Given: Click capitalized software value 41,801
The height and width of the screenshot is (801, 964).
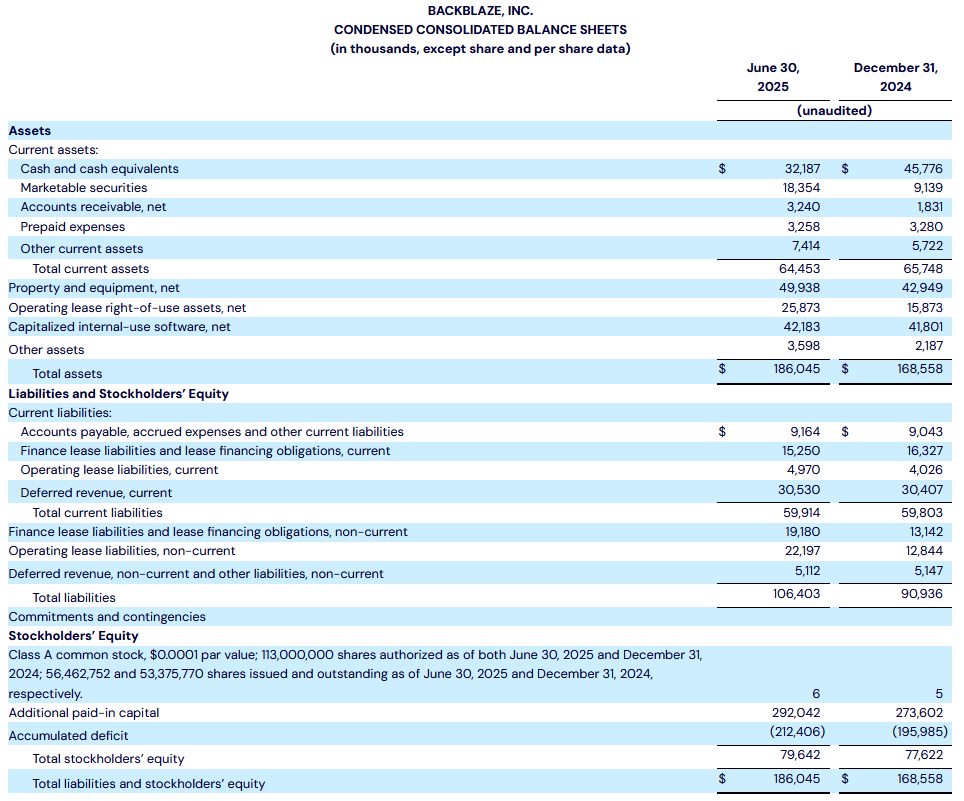Looking at the screenshot, I should click(x=925, y=327).
